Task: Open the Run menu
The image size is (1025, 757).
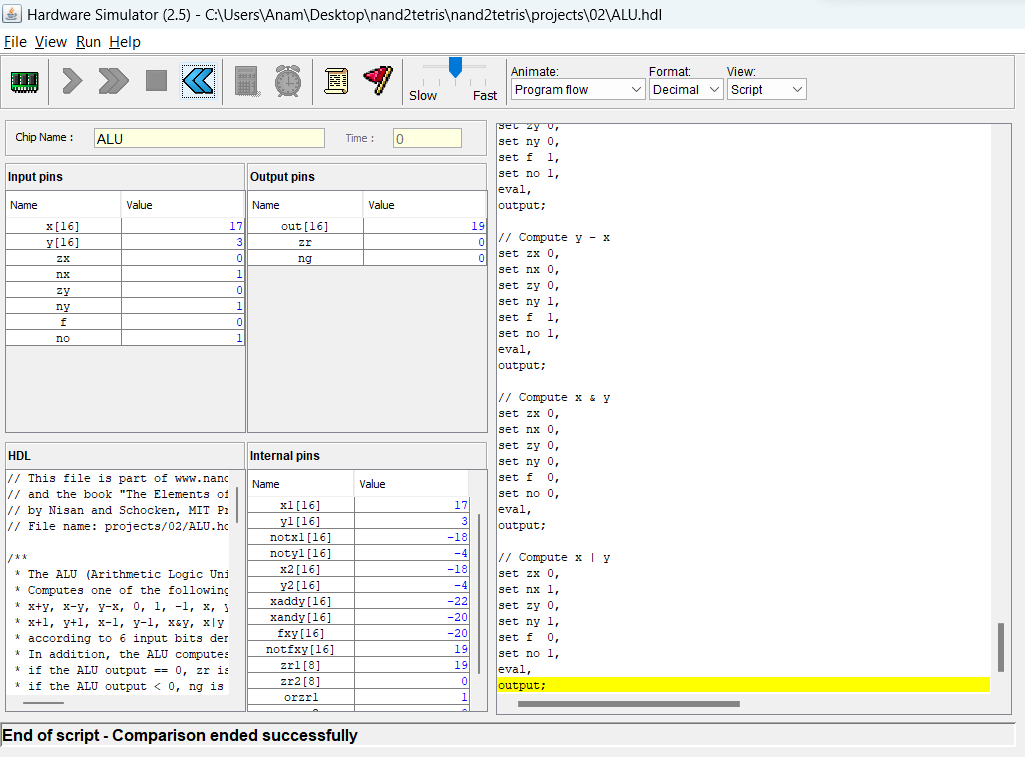Action: click(x=88, y=42)
